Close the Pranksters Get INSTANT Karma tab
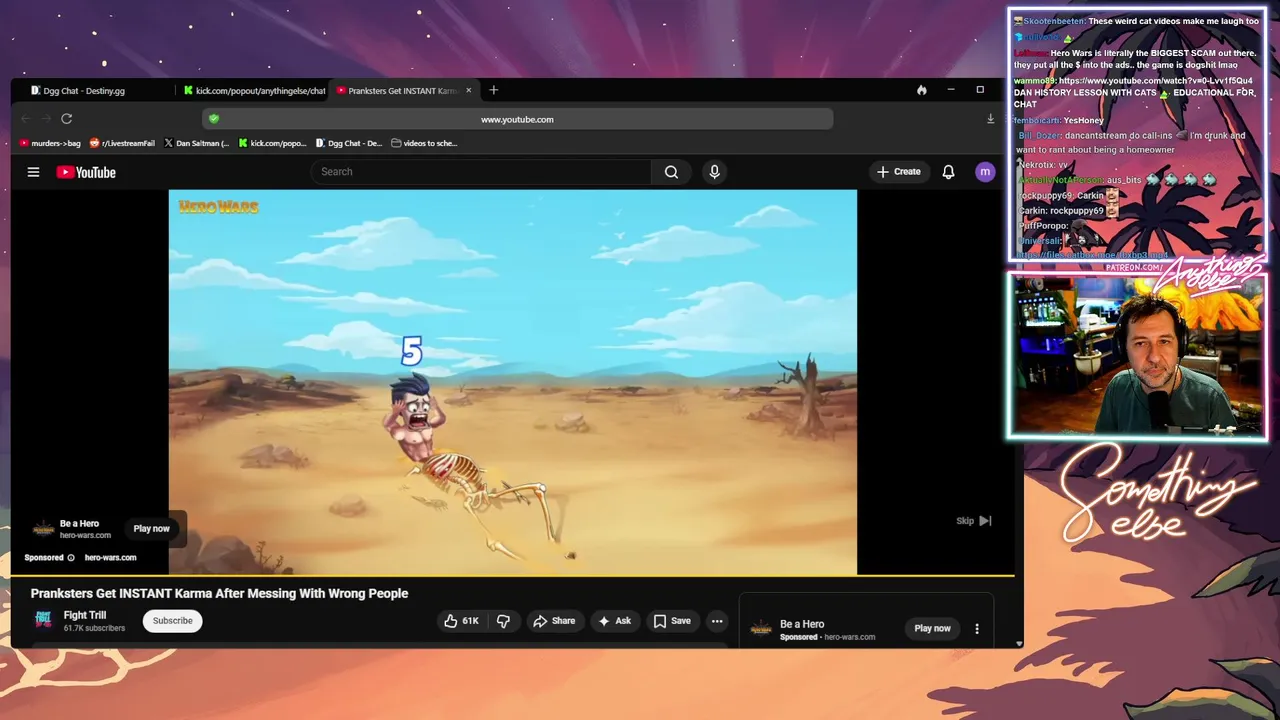This screenshot has width=1280, height=720. tap(468, 90)
